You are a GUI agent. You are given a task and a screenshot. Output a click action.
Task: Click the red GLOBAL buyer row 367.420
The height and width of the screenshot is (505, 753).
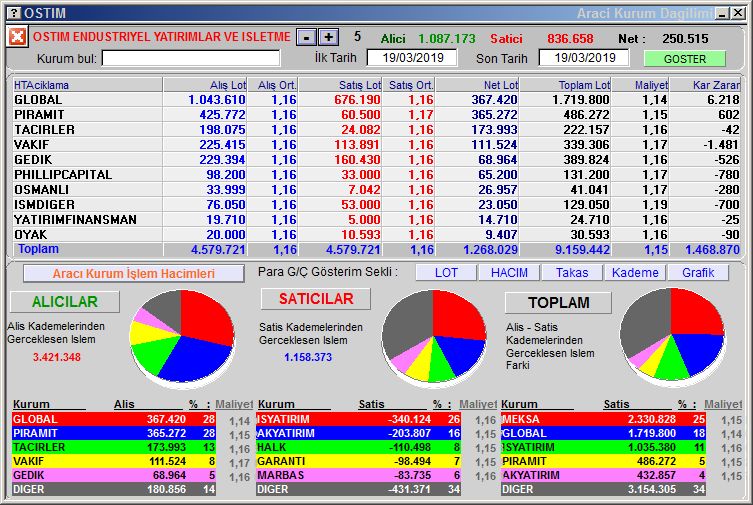point(114,419)
